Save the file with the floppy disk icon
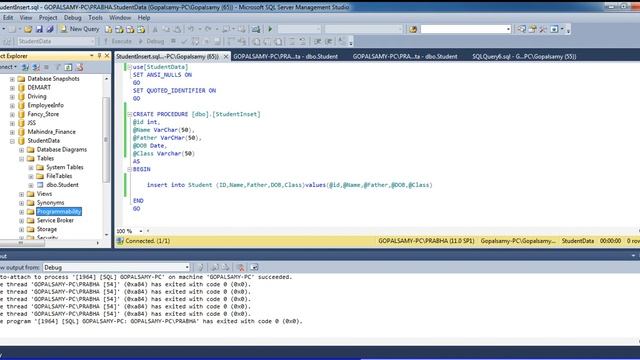640x360 pixels. click(39, 29)
